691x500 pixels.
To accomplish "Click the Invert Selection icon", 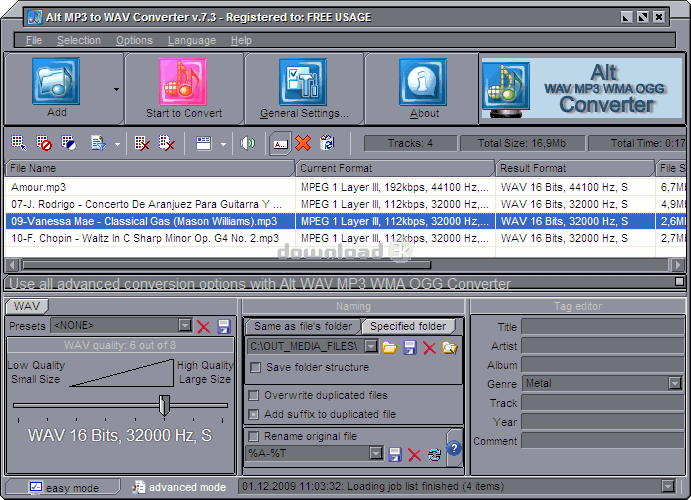I will (x=68, y=143).
